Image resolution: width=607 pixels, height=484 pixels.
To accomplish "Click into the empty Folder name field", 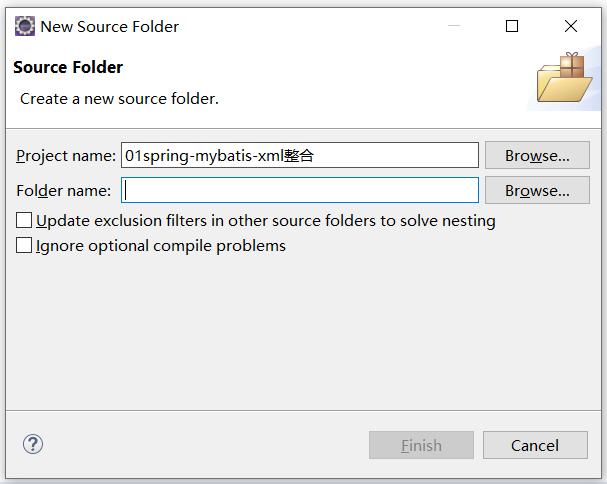I will point(300,190).
